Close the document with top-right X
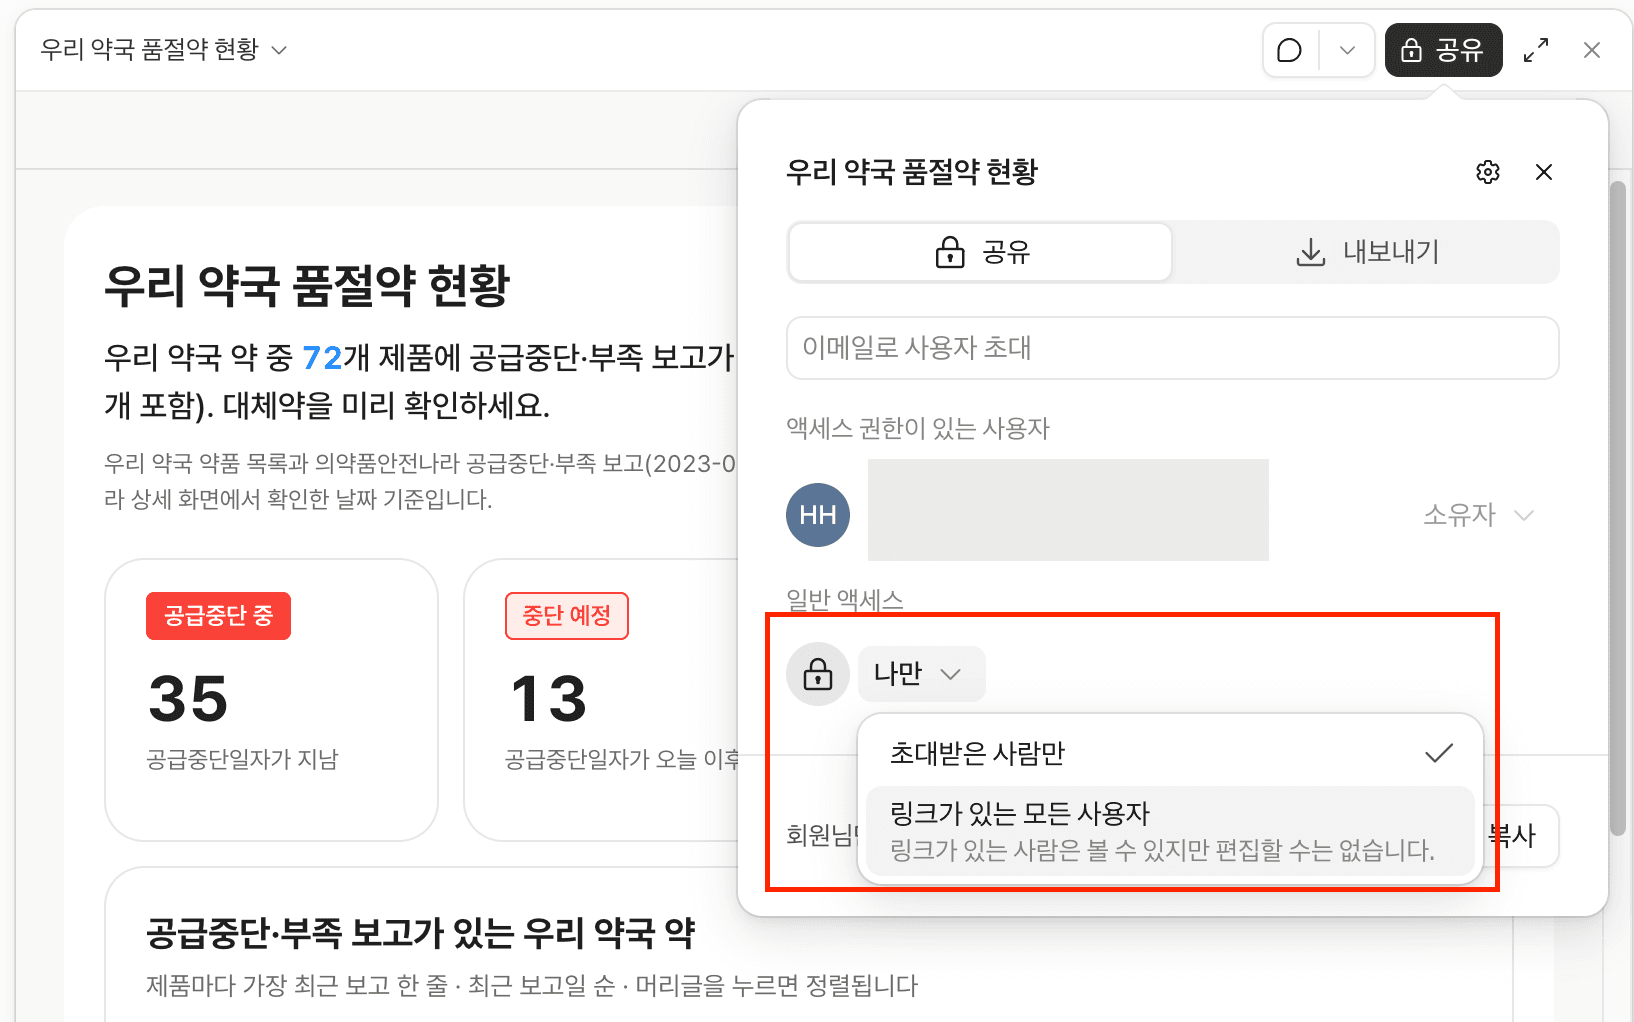Viewport: 1634px width, 1022px height. tap(1592, 50)
